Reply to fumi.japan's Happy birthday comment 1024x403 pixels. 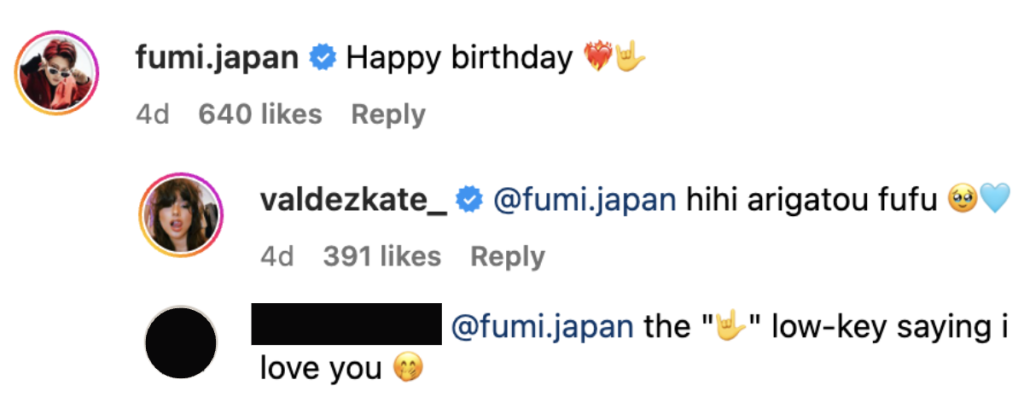[x=388, y=114]
